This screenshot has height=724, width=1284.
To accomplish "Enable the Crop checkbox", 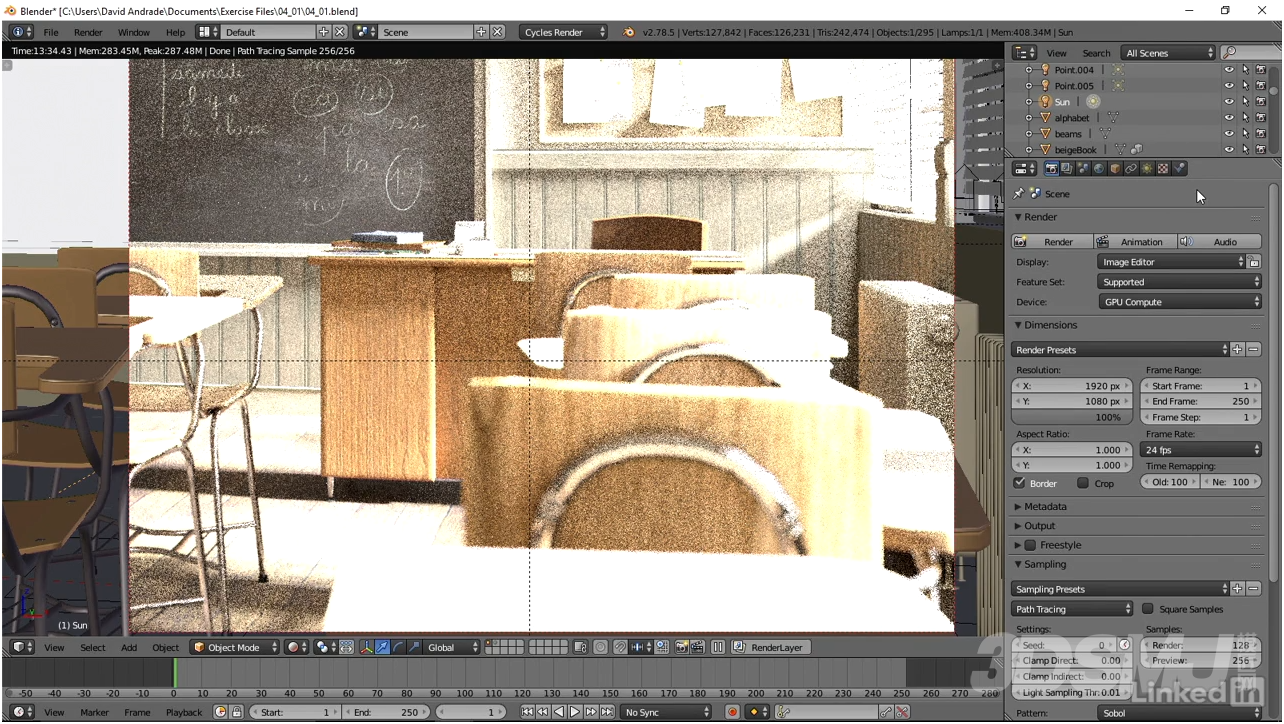I will pos(1083,483).
